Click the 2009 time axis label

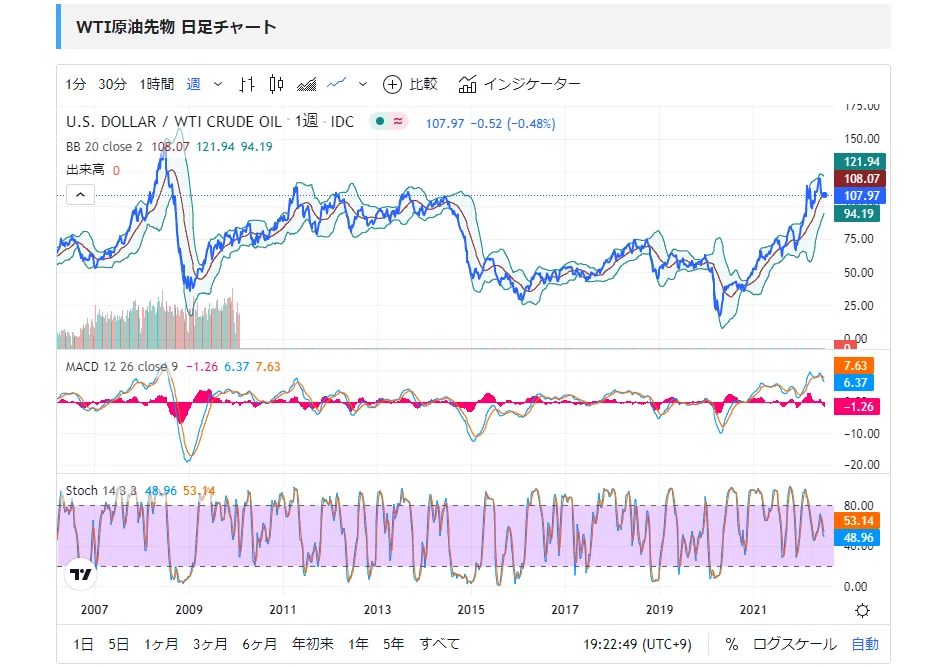[x=189, y=610]
